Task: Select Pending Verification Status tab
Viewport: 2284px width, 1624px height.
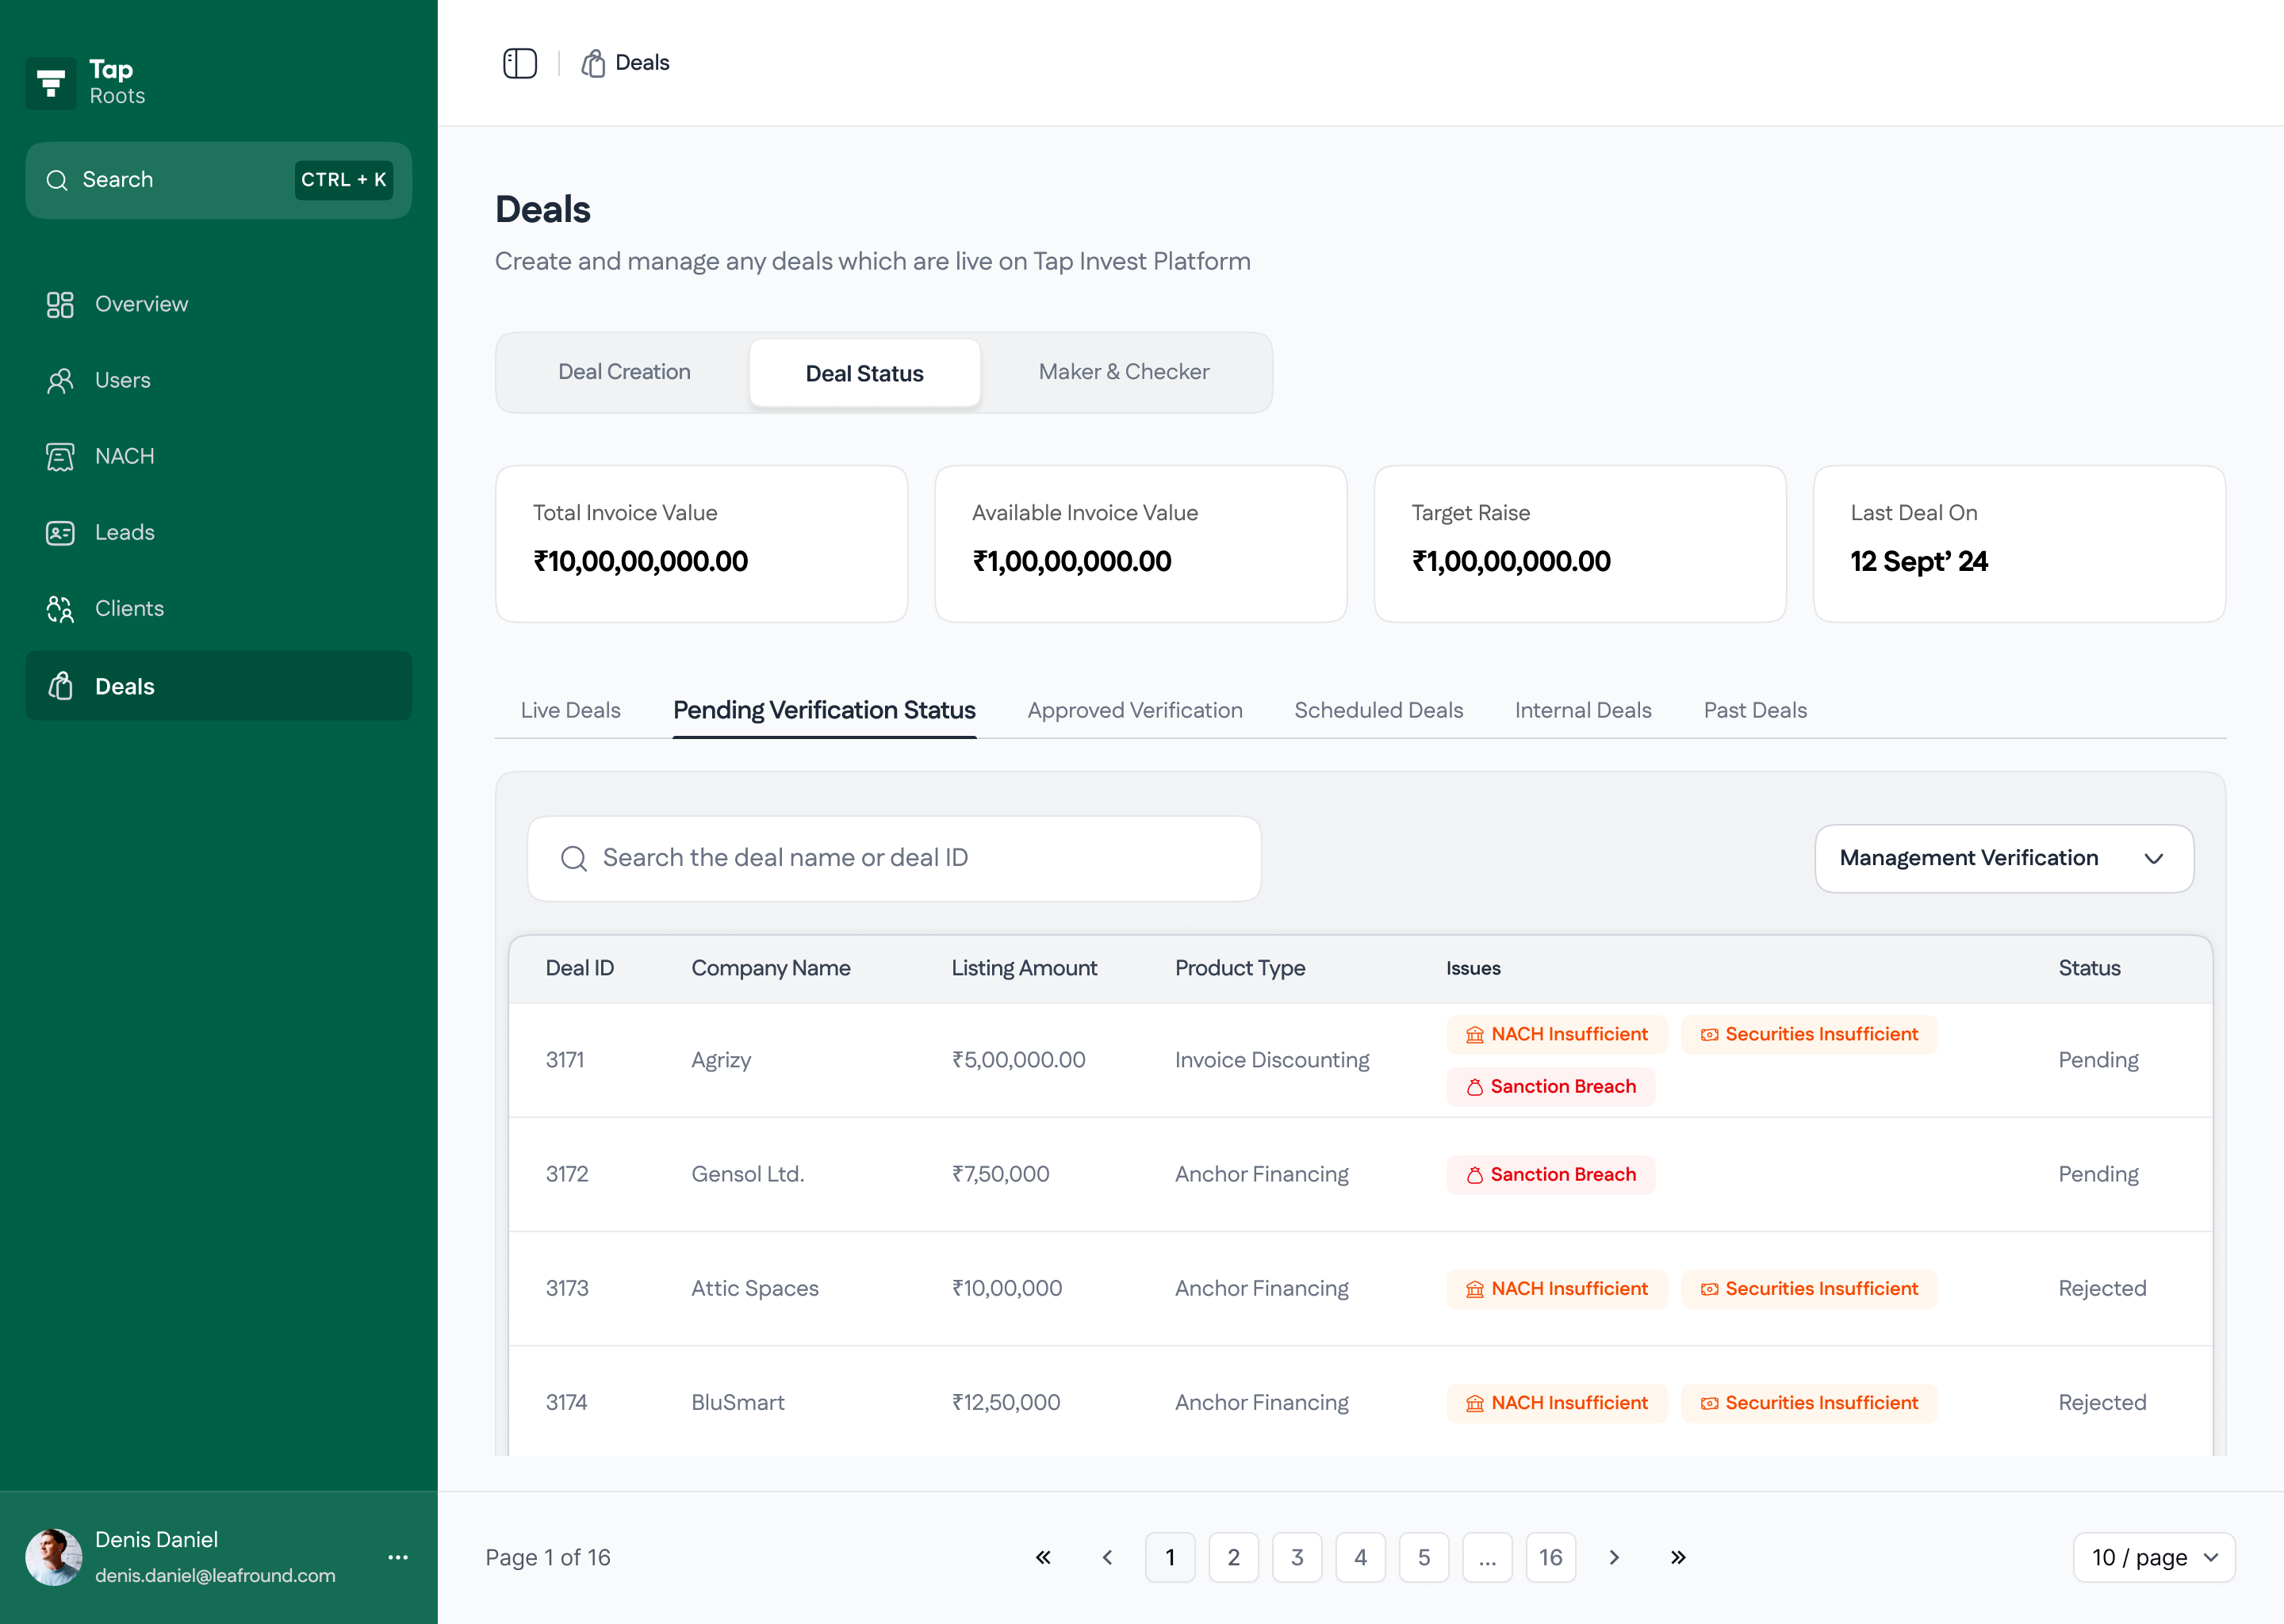Action: (x=824, y=710)
